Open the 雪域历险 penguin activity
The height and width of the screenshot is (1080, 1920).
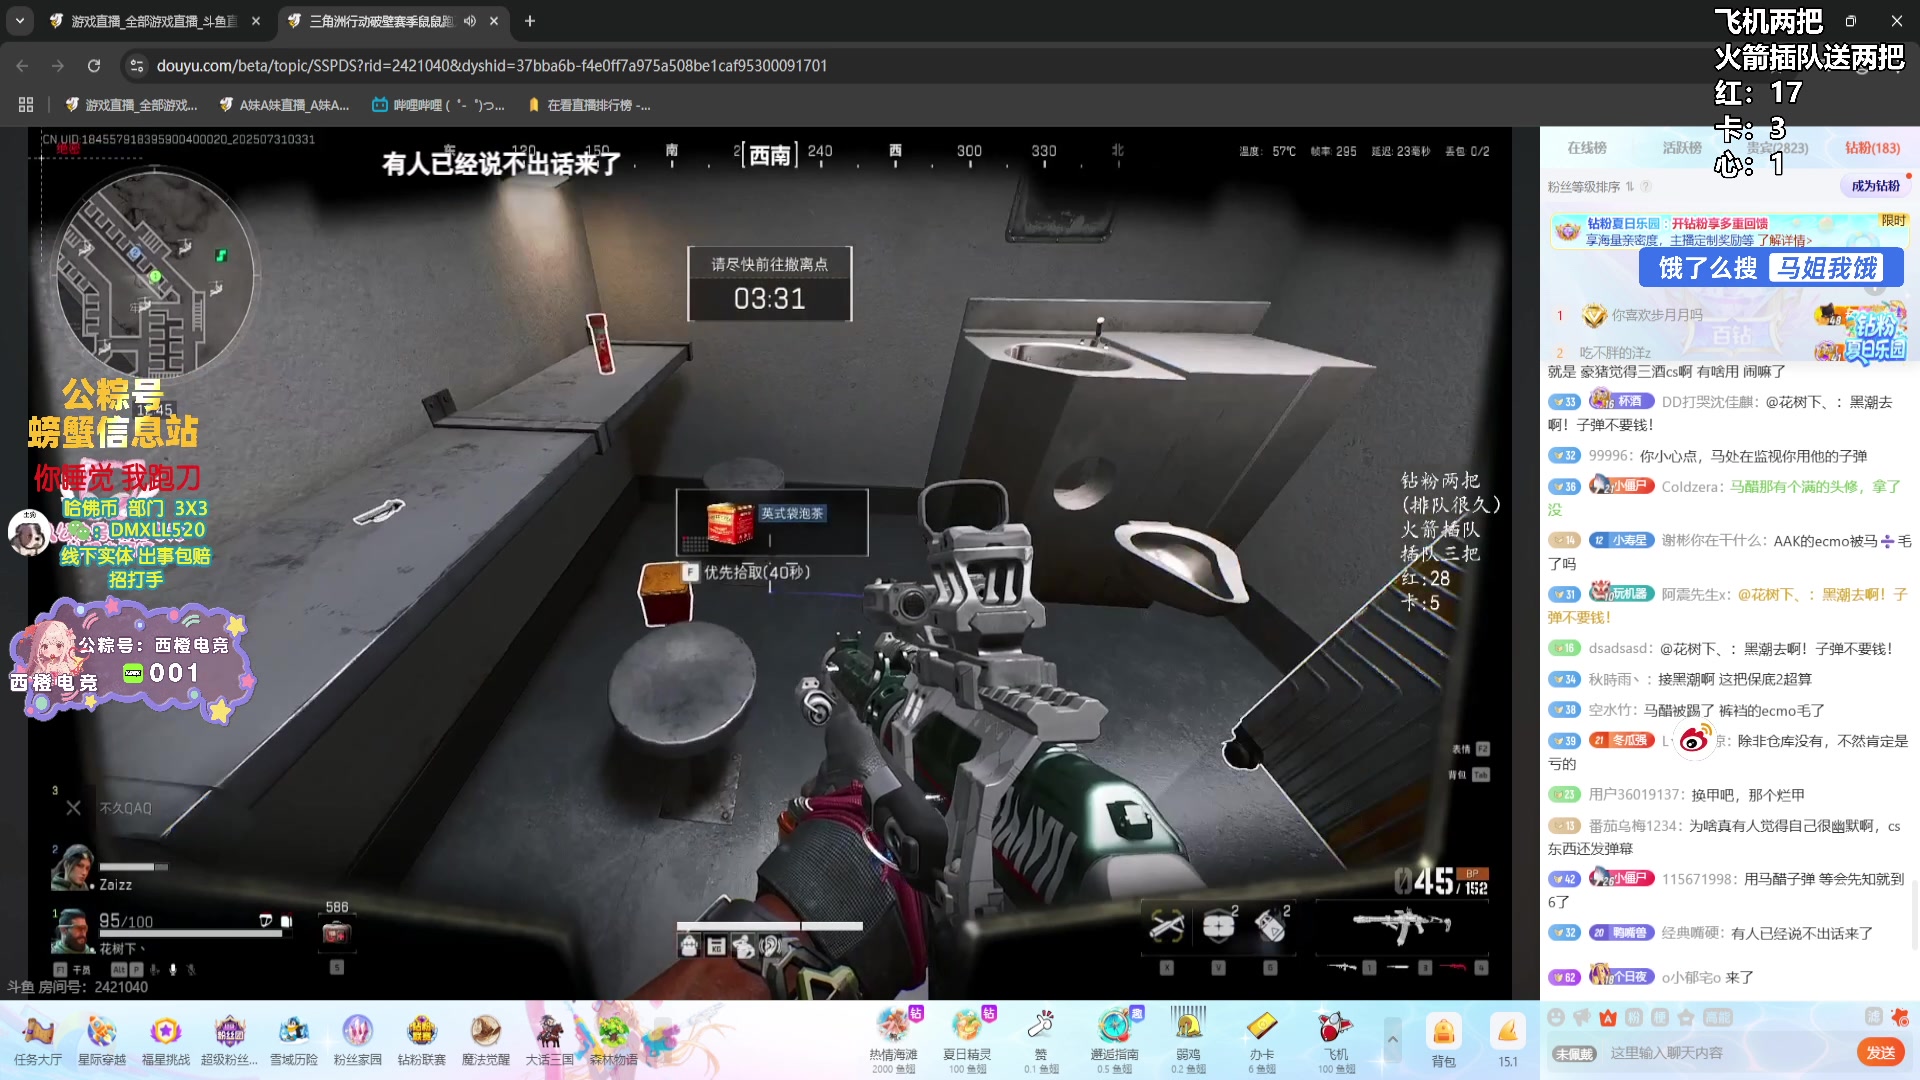[294, 1039]
